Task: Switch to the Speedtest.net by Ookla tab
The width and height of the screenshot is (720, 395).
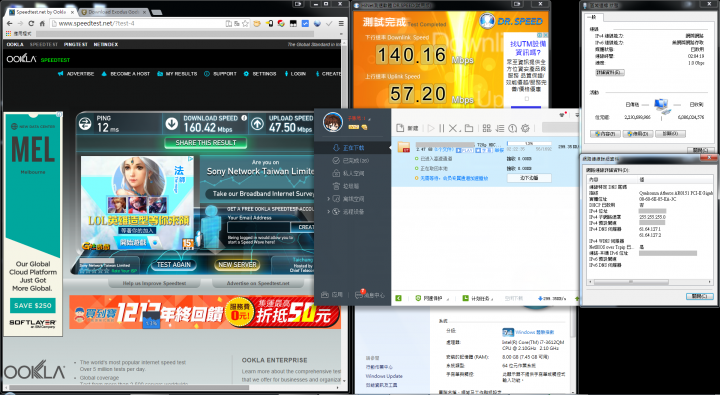Action: coord(40,12)
